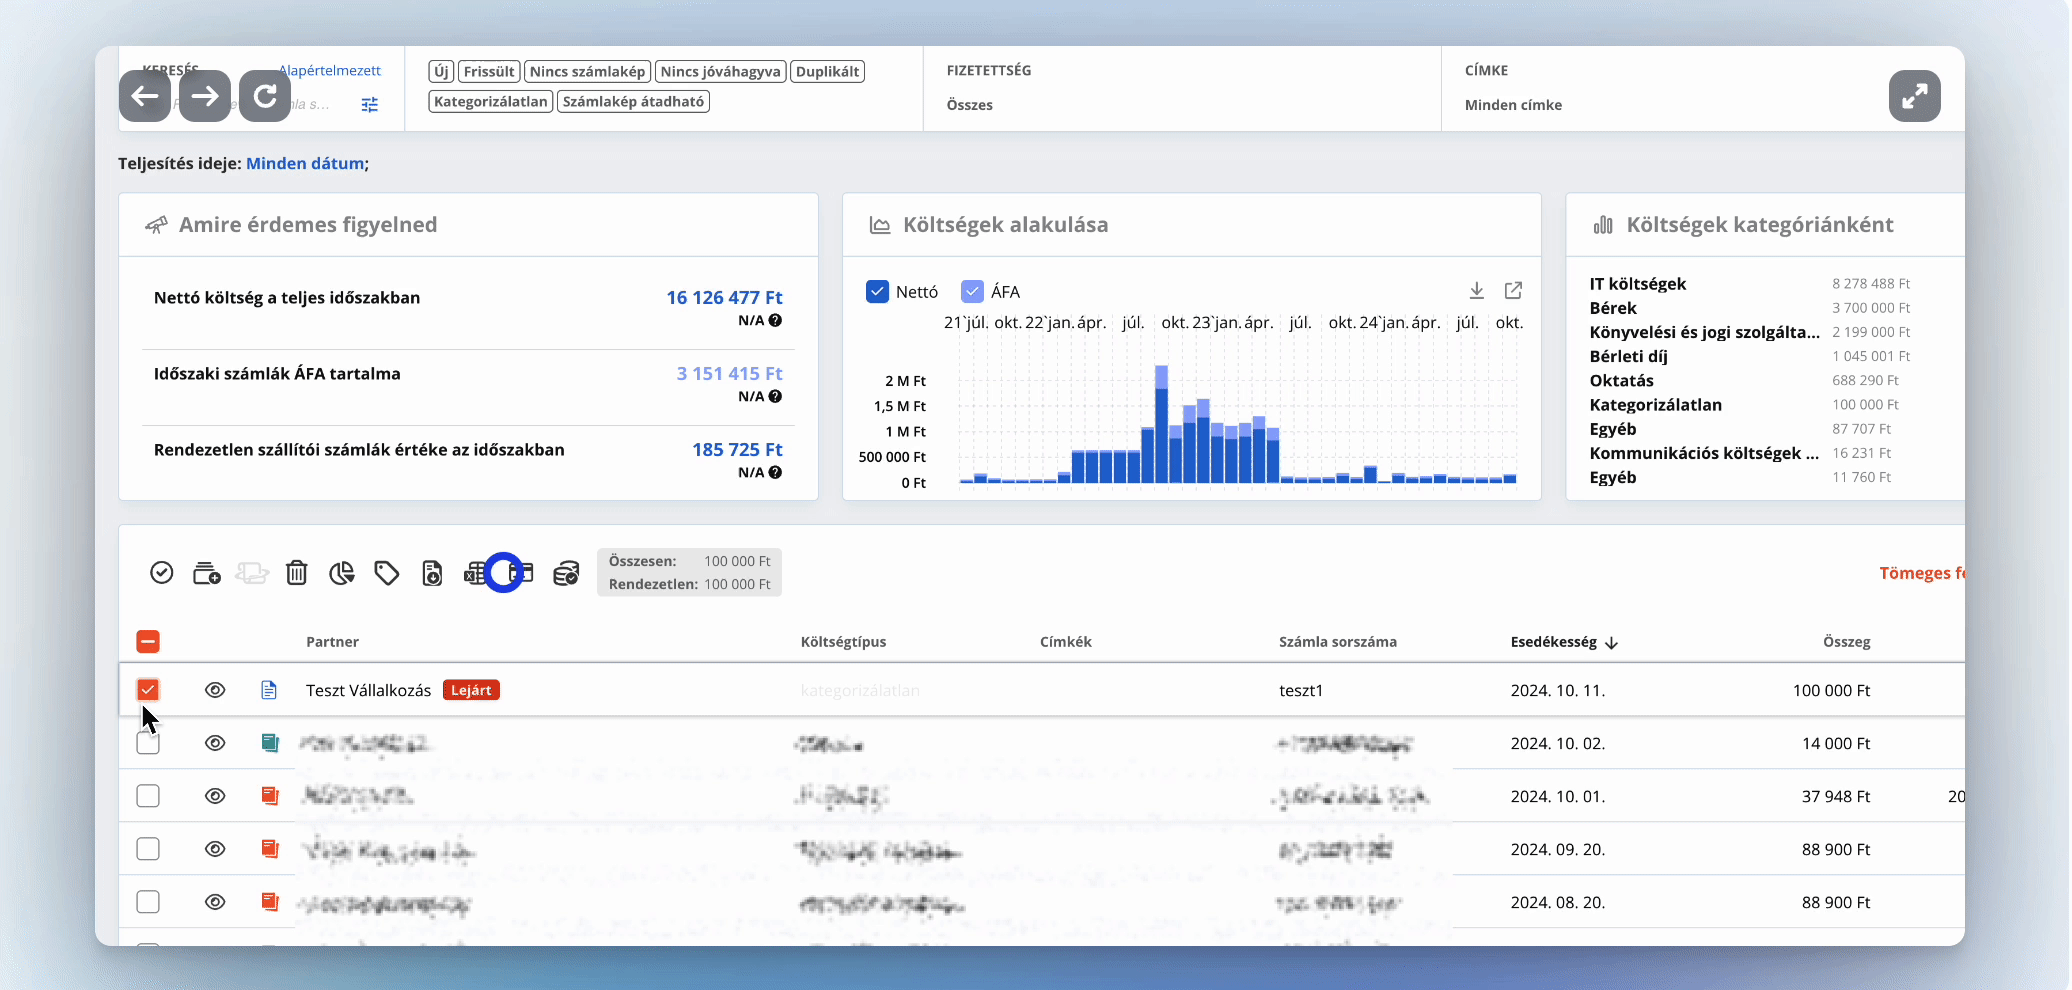The height and width of the screenshot is (990, 2072).
Task: Click the approve checkmark circle toolbar icon
Action: click(162, 573)
